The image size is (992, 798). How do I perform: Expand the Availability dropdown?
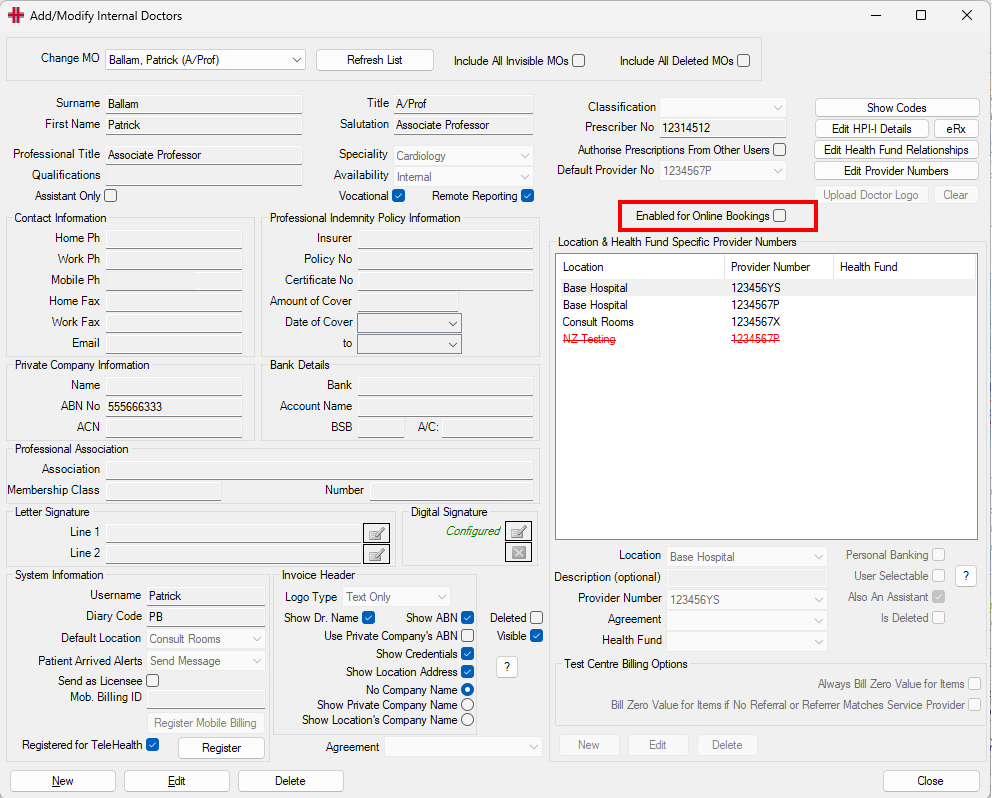point(463,177)
